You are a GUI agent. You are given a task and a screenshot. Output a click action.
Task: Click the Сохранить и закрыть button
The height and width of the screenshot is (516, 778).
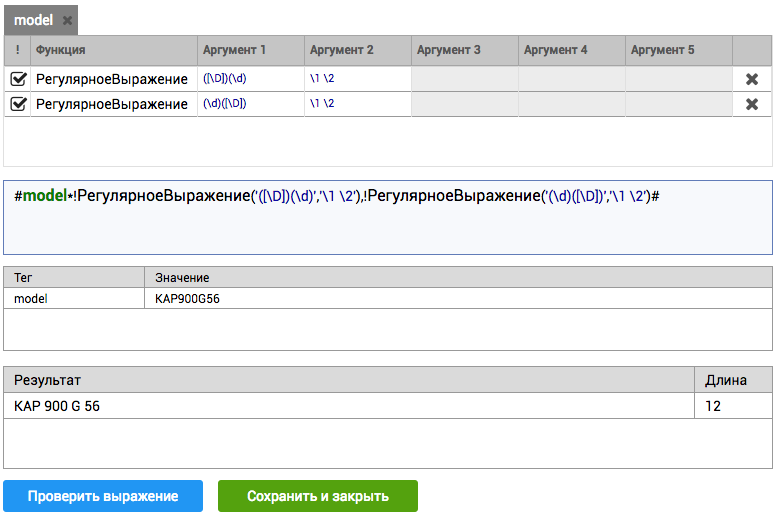pyautogui.click(x=317, y=496)
